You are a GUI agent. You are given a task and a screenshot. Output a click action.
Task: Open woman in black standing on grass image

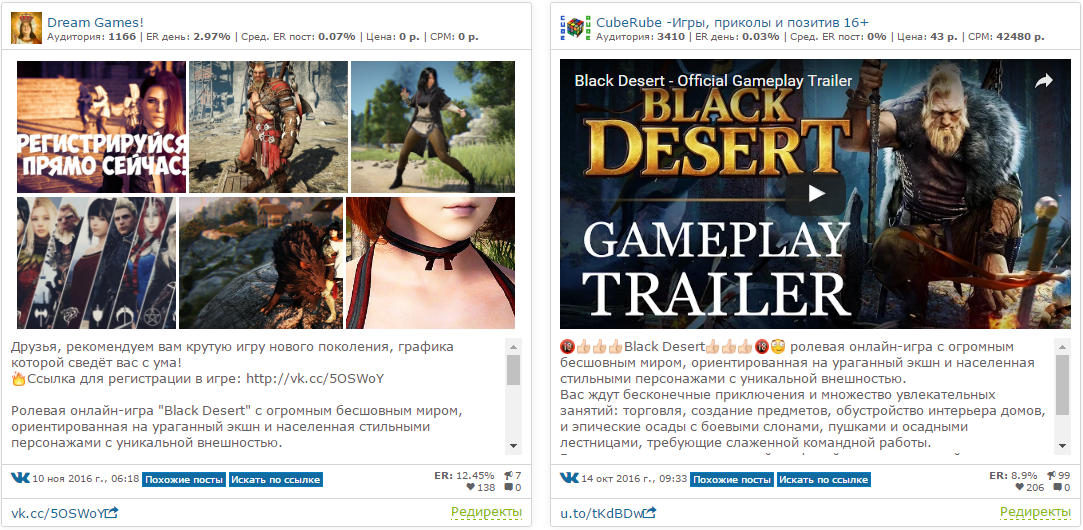(x=433, y=126)
